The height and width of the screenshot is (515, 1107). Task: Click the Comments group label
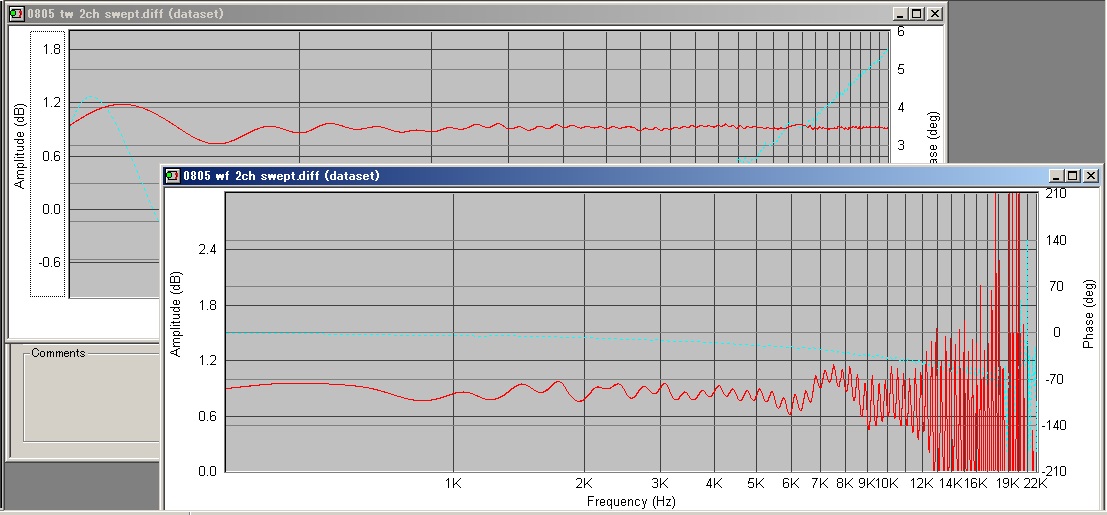point(58,353)
